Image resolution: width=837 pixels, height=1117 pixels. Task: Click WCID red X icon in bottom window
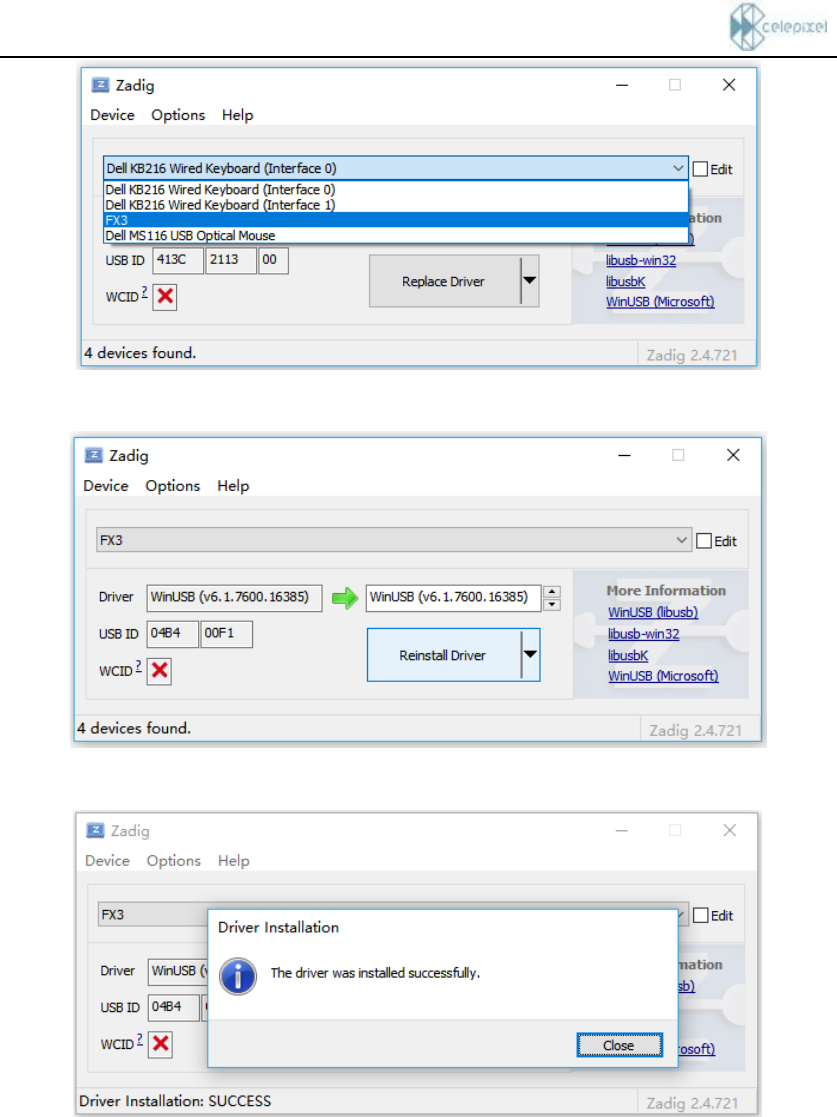161,1044
